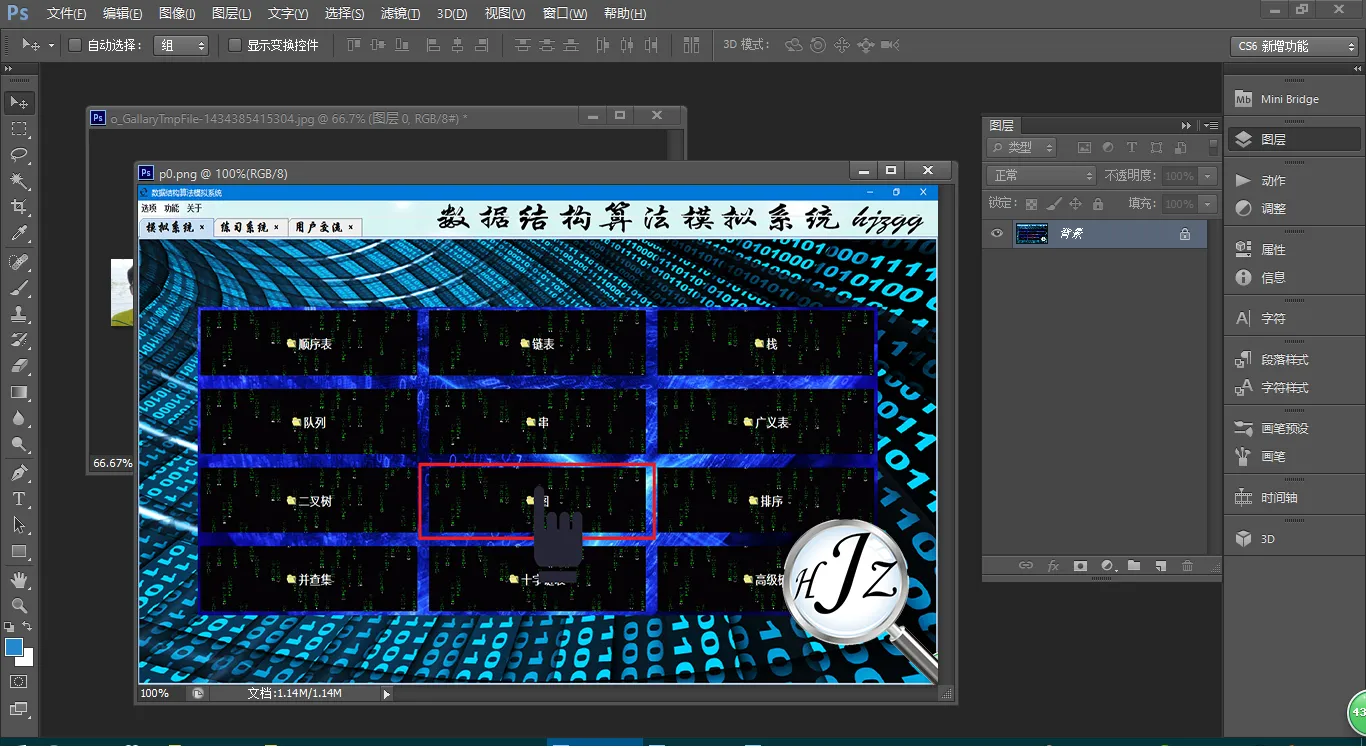Open the 图像(I) menu
Image resolution: width=1366 pixels, height=748 pixels.
point(178,14)
